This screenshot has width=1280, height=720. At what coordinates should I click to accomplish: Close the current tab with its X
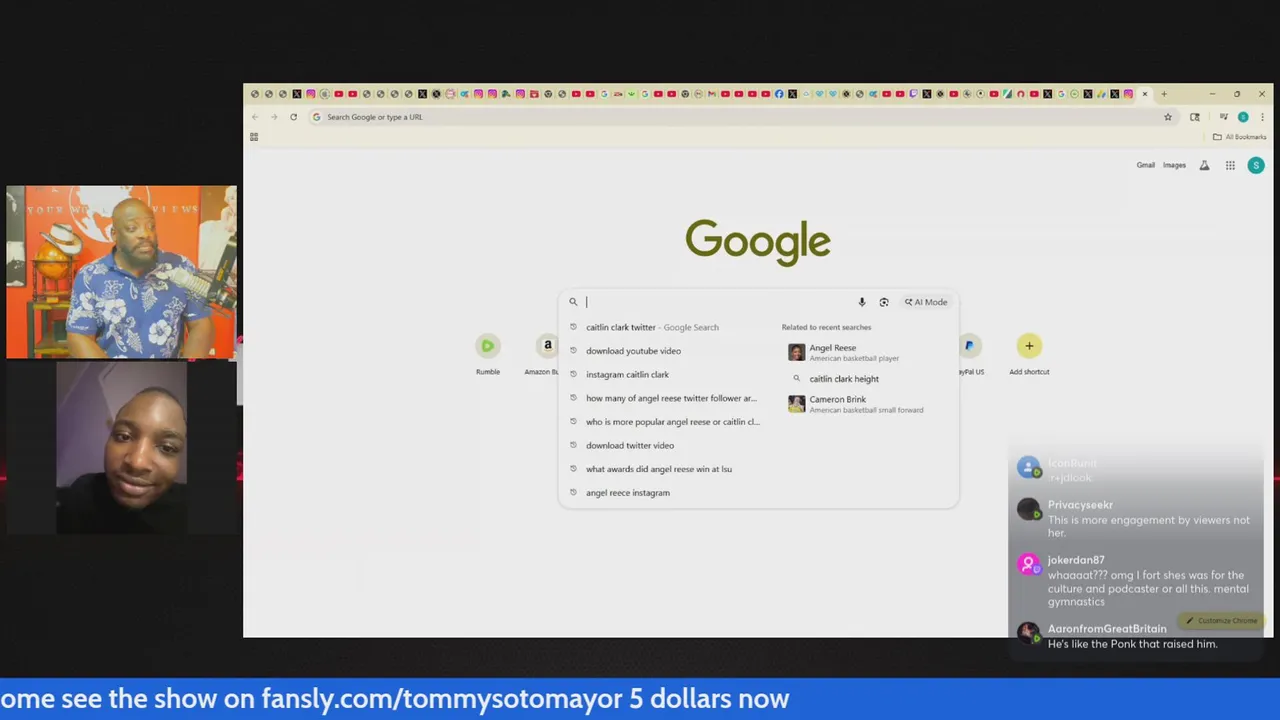click(1145, 94)
